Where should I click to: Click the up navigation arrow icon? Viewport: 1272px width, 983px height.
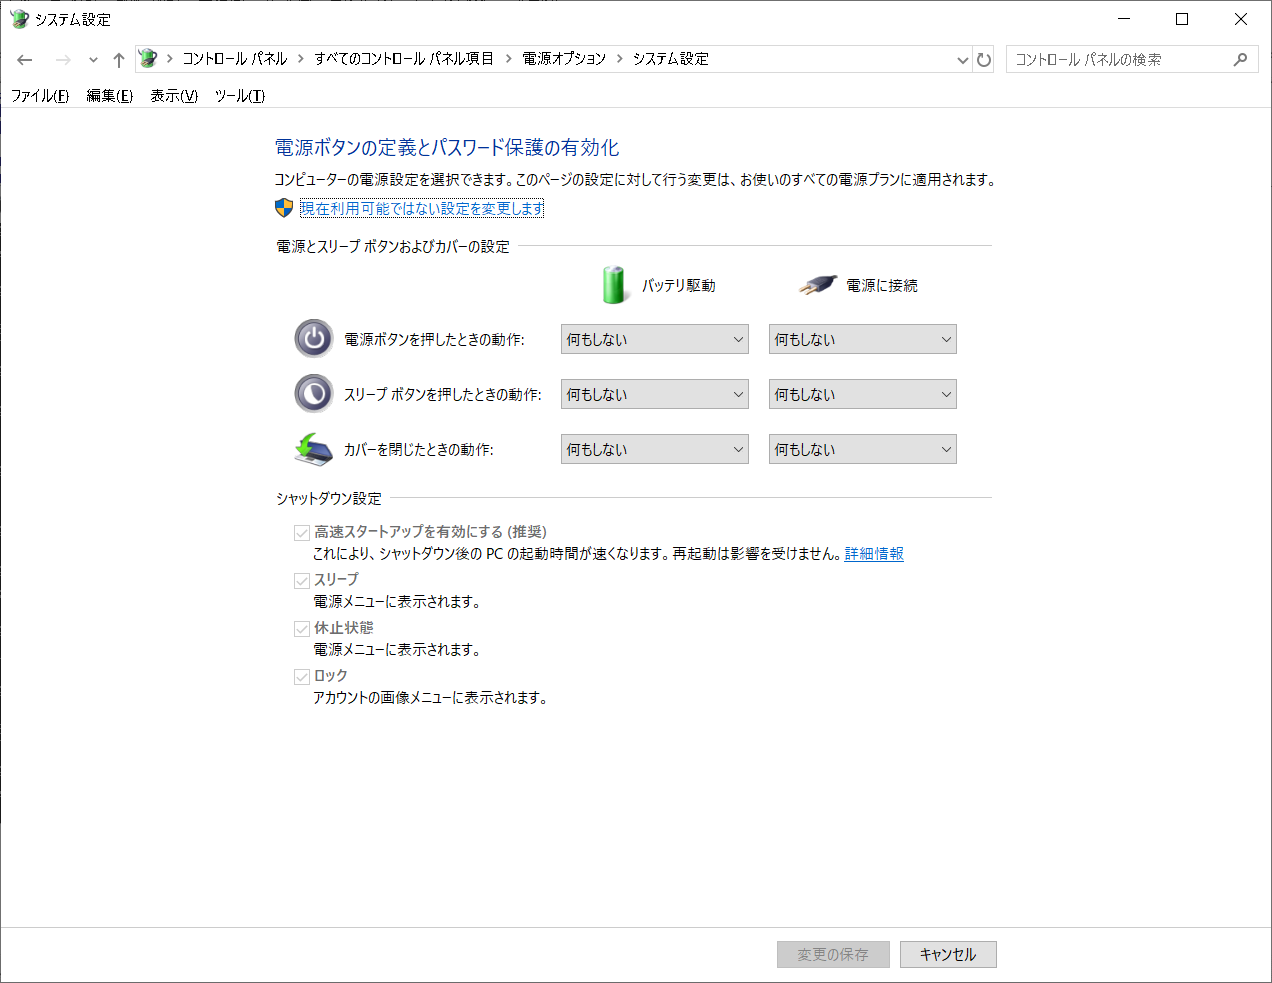coord(118,59)
